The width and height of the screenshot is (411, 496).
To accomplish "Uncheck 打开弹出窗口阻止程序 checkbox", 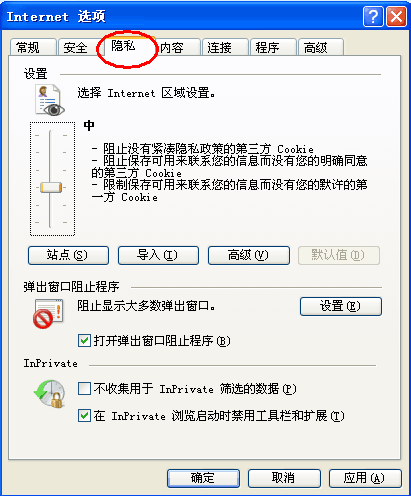I will [84, 341].
